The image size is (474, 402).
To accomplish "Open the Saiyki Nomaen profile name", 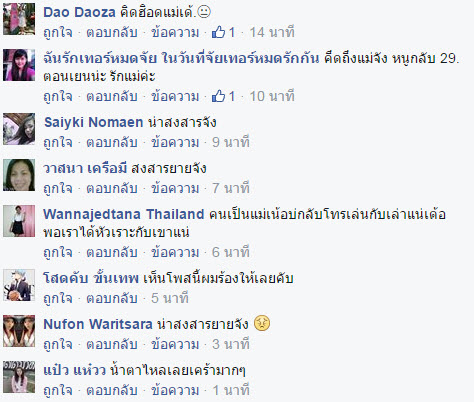I will 94,122.
